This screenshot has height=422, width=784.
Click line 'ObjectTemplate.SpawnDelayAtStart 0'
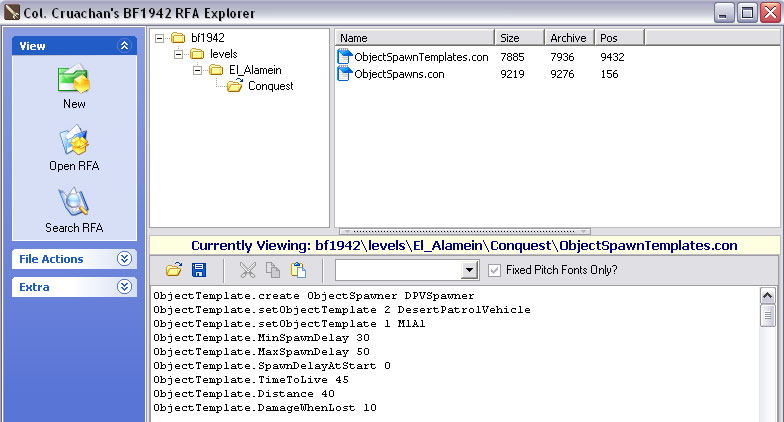click(272, 366)
